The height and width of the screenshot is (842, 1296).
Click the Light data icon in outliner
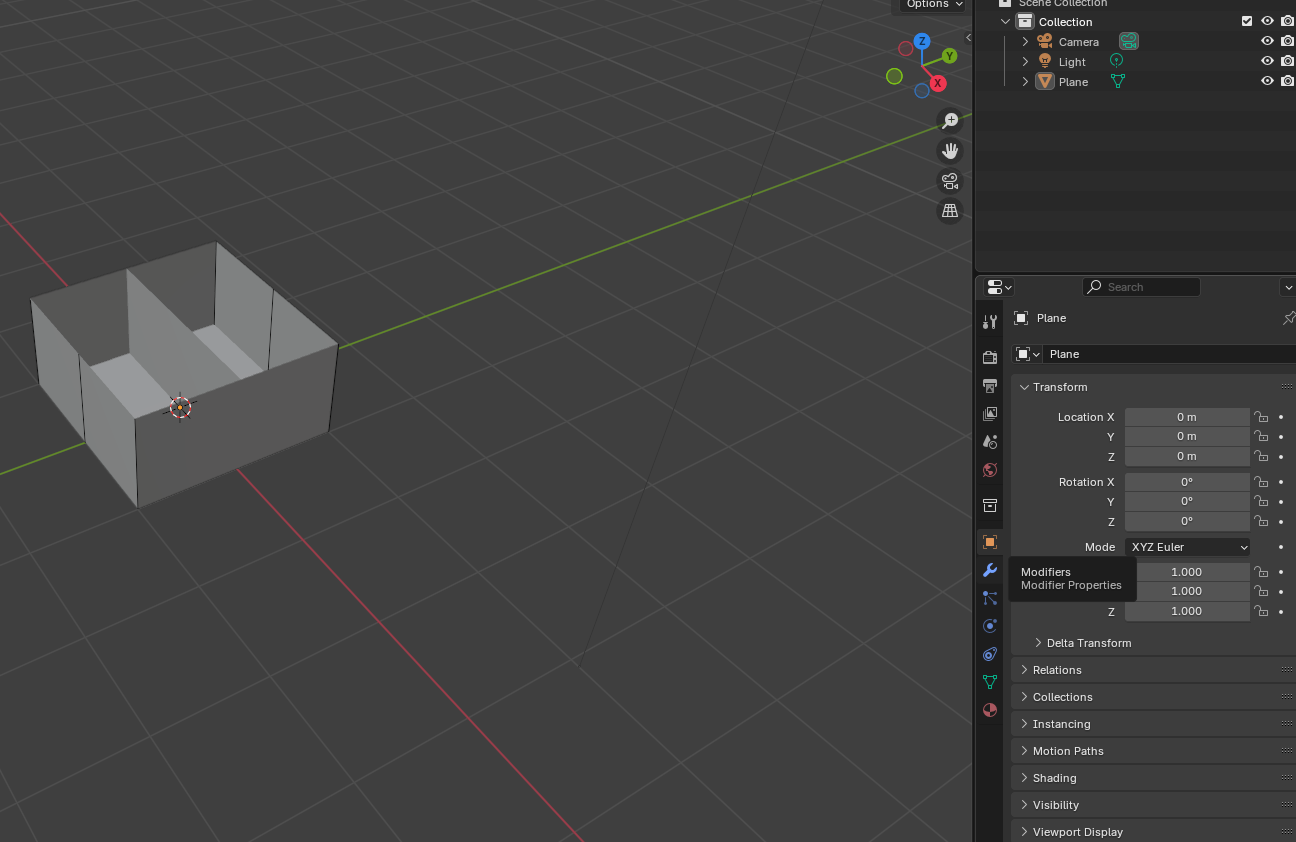tap(1116, 61)
